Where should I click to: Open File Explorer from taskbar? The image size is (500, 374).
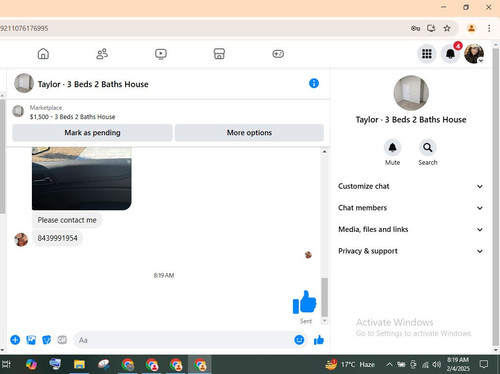(79, 364)
